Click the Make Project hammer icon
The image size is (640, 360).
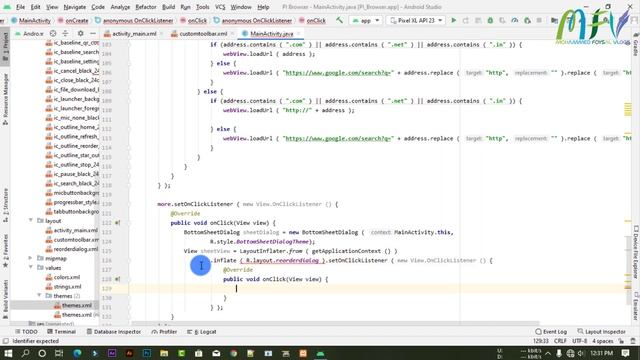pos(339,20)
